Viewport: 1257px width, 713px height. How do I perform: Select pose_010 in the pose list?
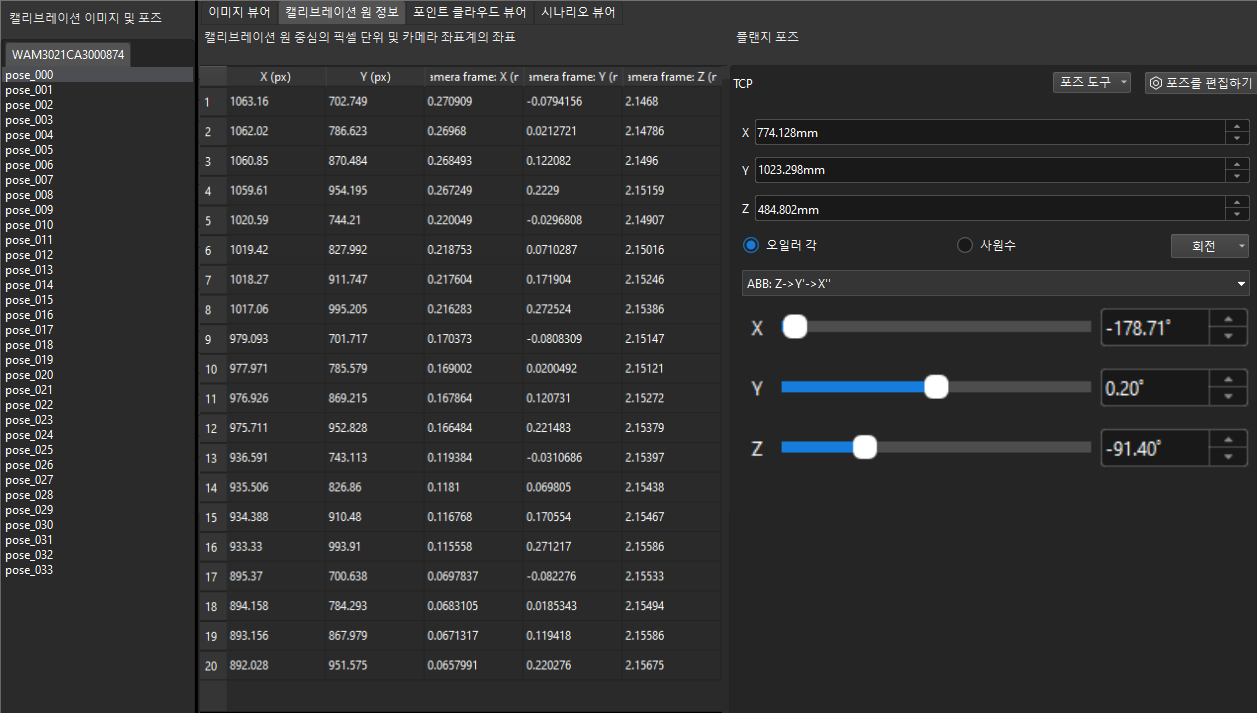[97, 225]
